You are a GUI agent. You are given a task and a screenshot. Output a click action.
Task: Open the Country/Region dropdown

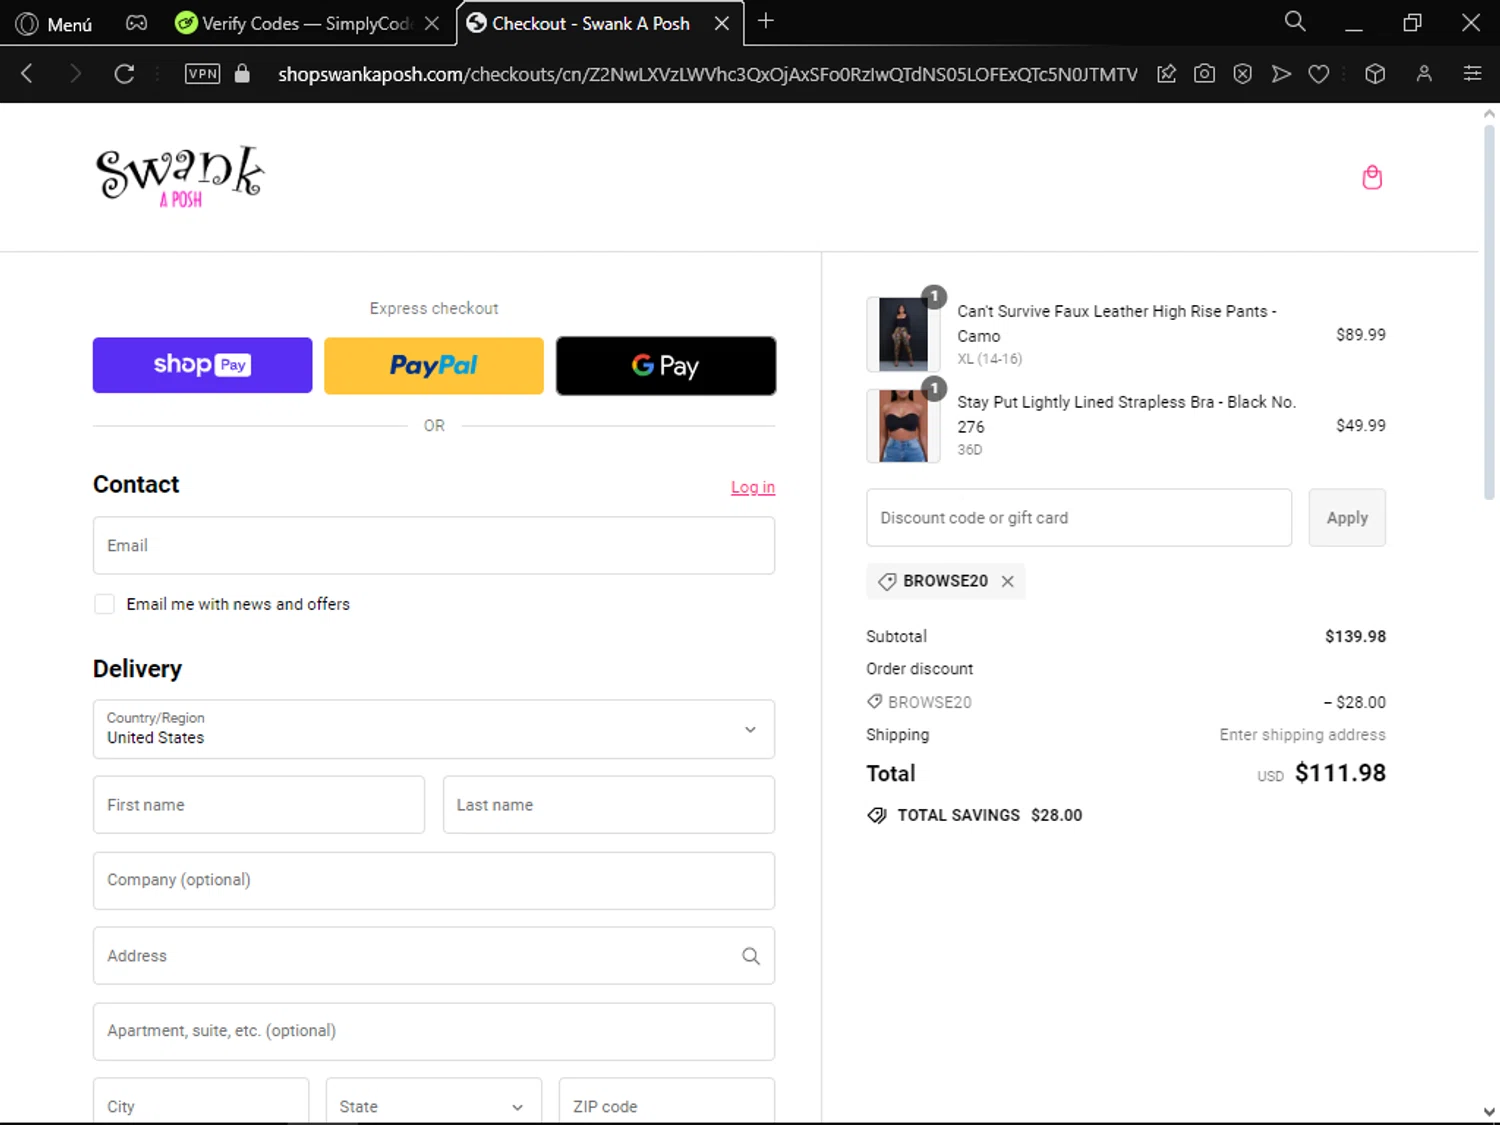[x=434, y=729]
